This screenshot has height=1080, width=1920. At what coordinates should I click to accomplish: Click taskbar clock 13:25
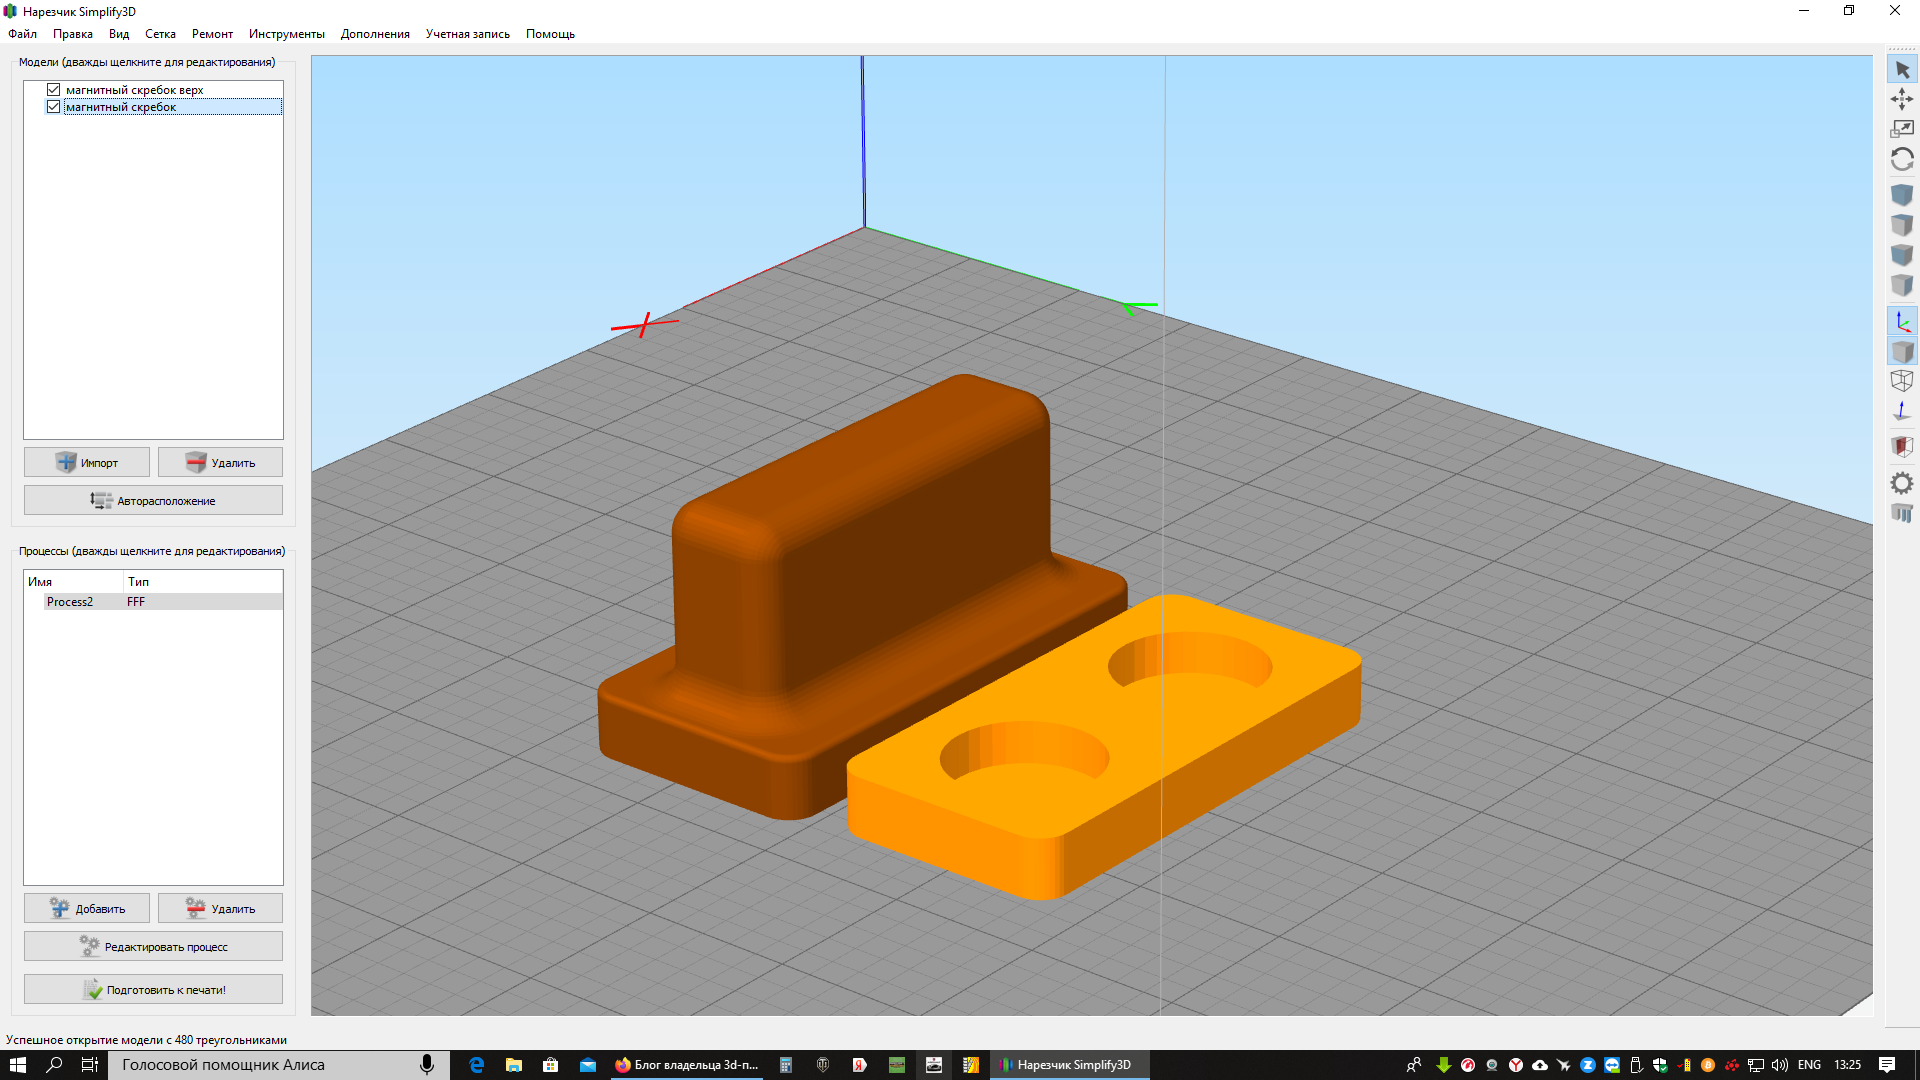pos(1848,1065)
